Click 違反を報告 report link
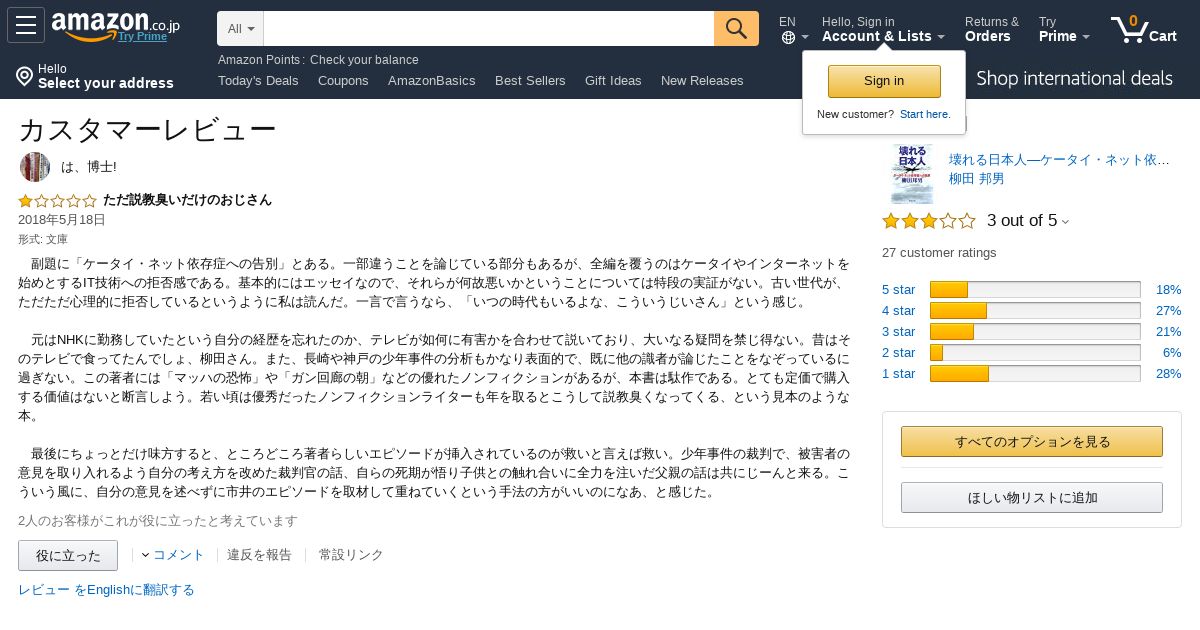The width and height of the screenshot is (1200, 630). click(259, 555)
